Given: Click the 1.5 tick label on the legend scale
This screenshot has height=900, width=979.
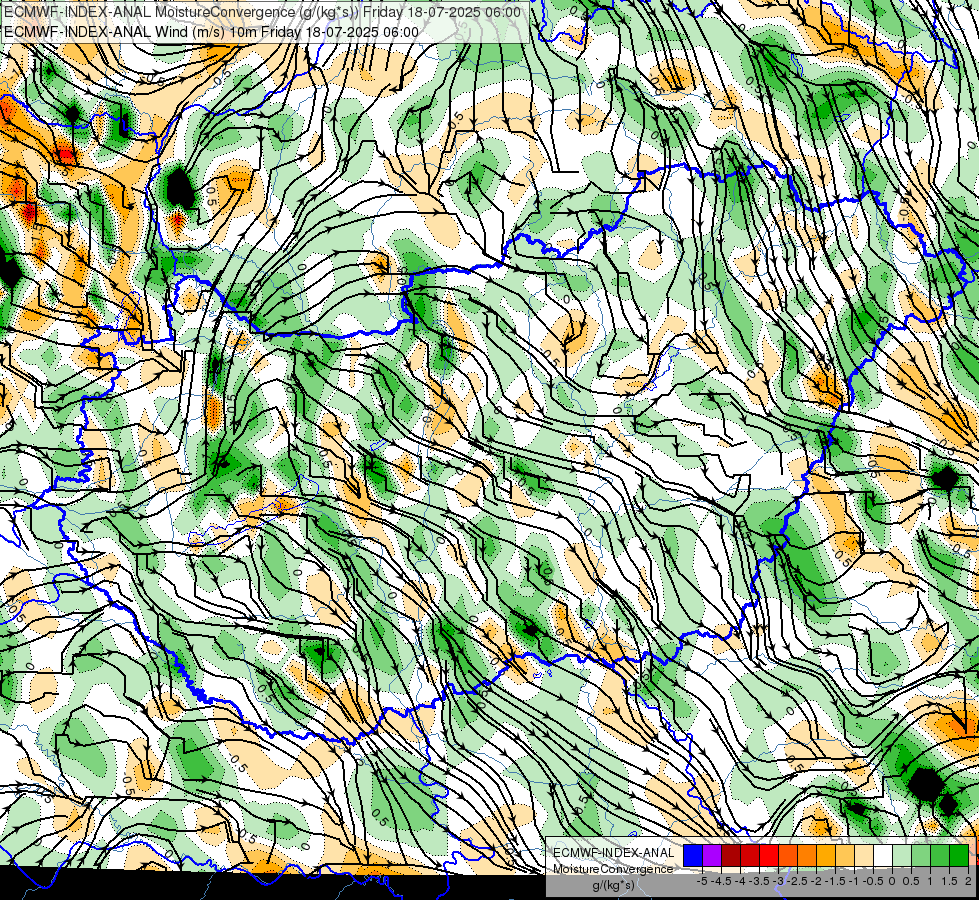Looking at the screenshot, I should coord(950,881).
